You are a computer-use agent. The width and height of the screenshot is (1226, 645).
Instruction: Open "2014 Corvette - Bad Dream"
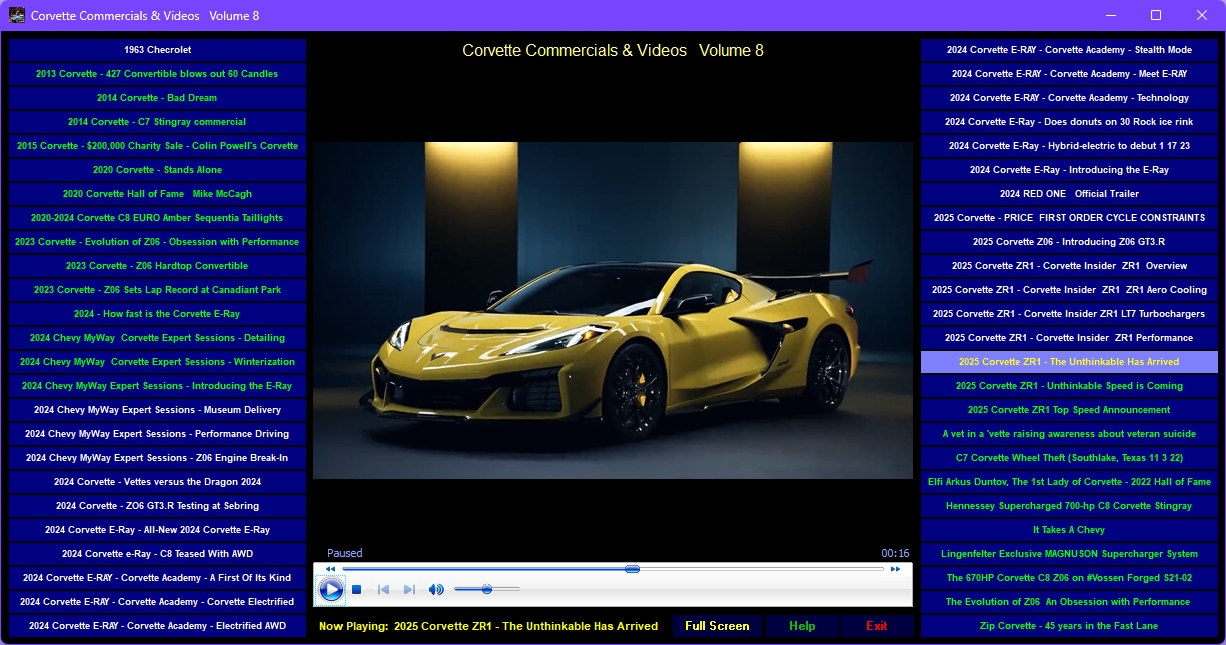pos(157,98)
